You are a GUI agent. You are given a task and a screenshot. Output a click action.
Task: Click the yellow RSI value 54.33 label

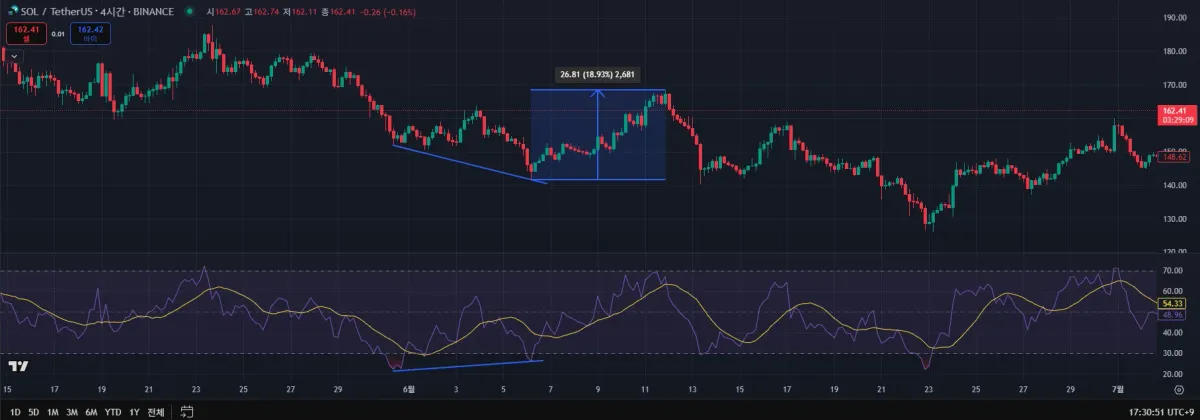[x=1171, y=303]
